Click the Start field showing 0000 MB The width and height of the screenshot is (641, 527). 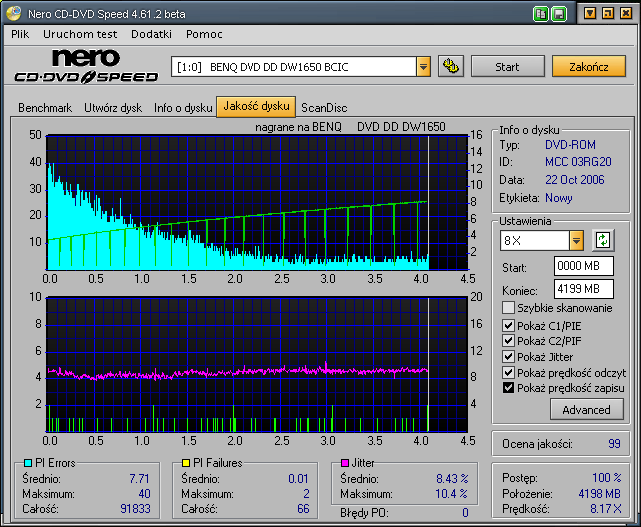click(583, 266)
